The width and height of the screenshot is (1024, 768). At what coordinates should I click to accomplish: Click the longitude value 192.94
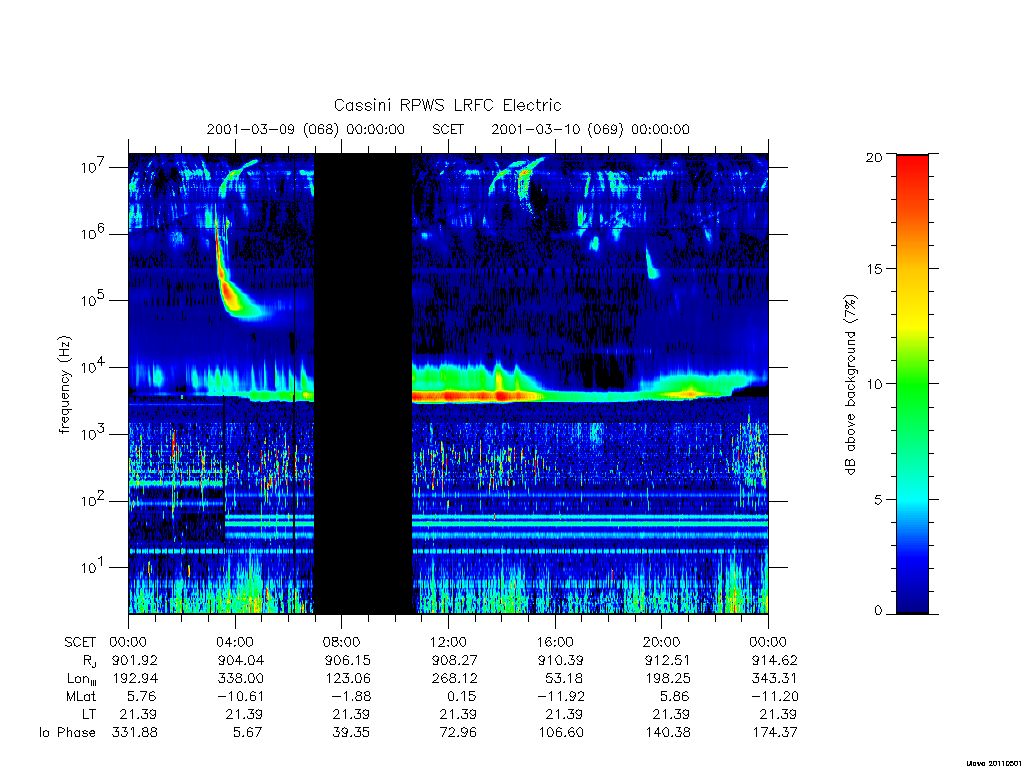click(x=135, y=679)
